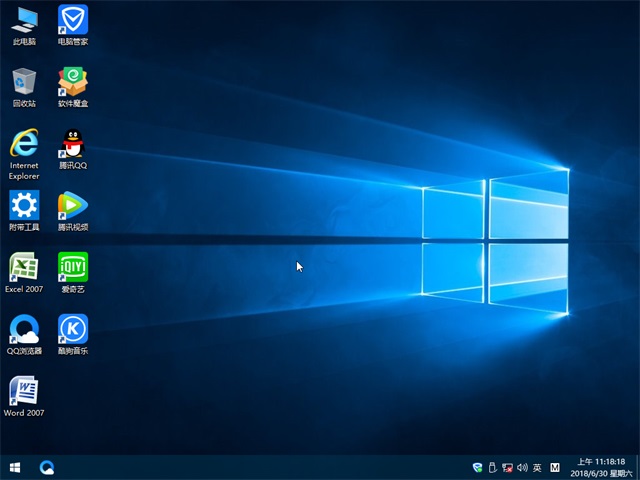640x480 pixels.
Task: Click the QQ Browser pinned taskbar icon
Action: point(47,467)
